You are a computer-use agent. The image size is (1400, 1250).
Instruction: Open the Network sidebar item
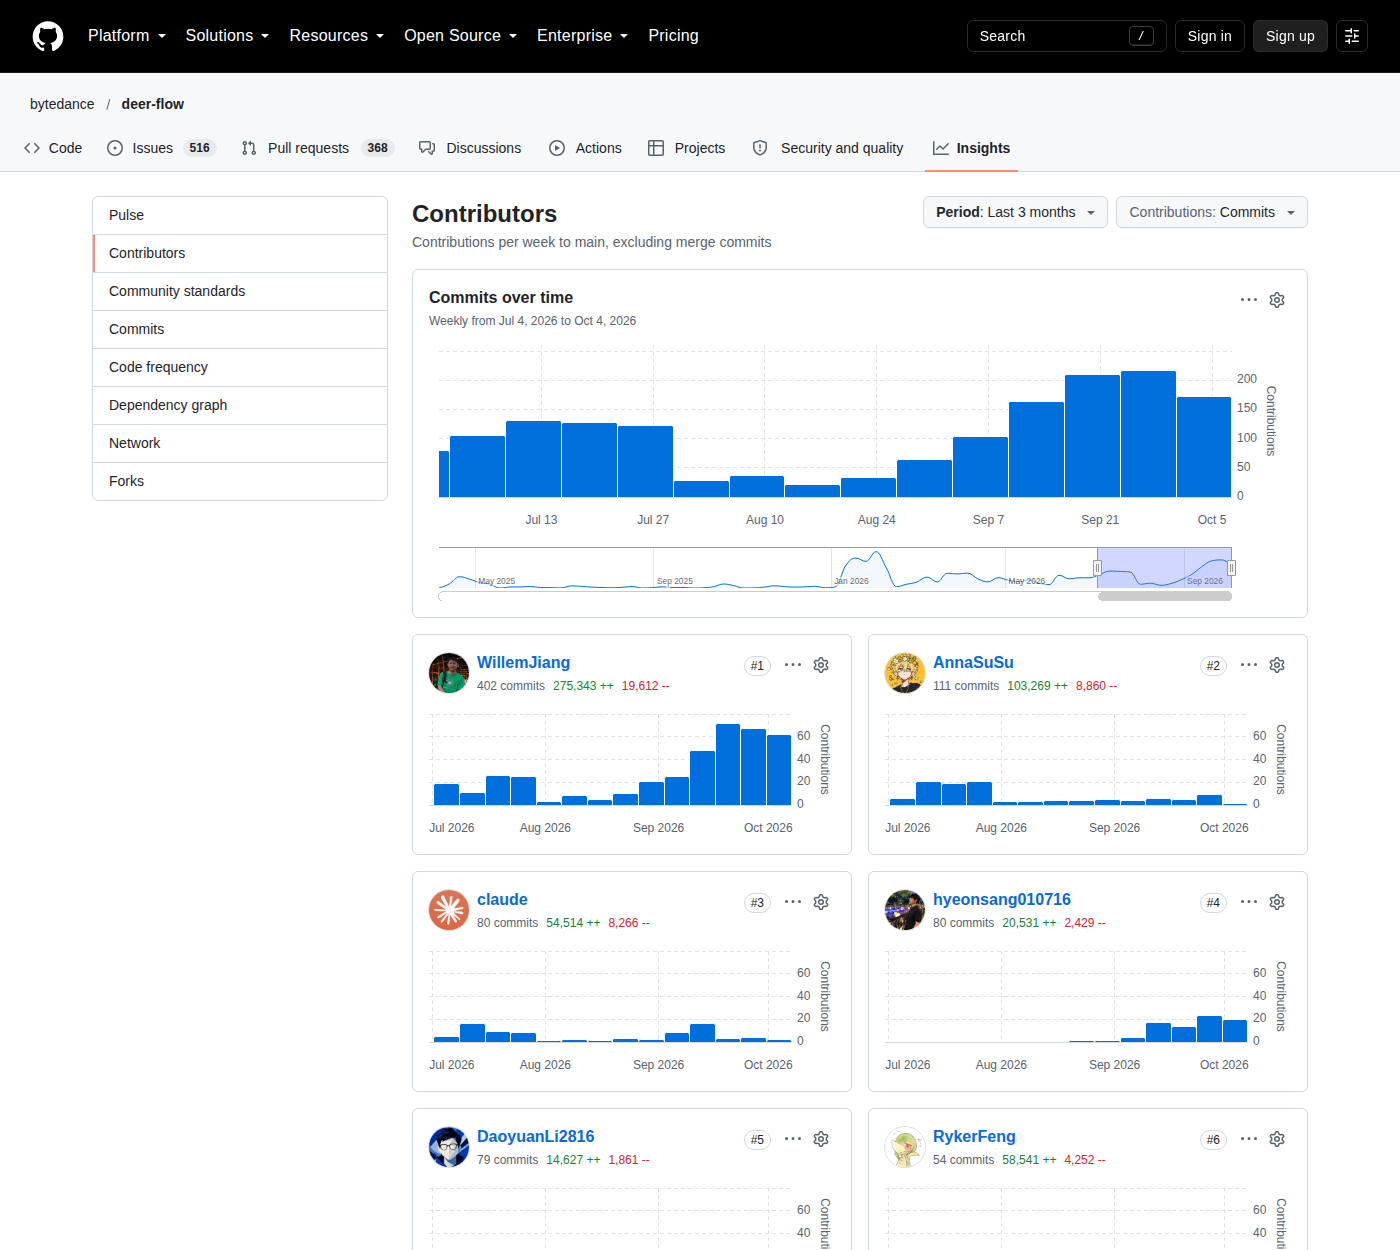[240, 443]
